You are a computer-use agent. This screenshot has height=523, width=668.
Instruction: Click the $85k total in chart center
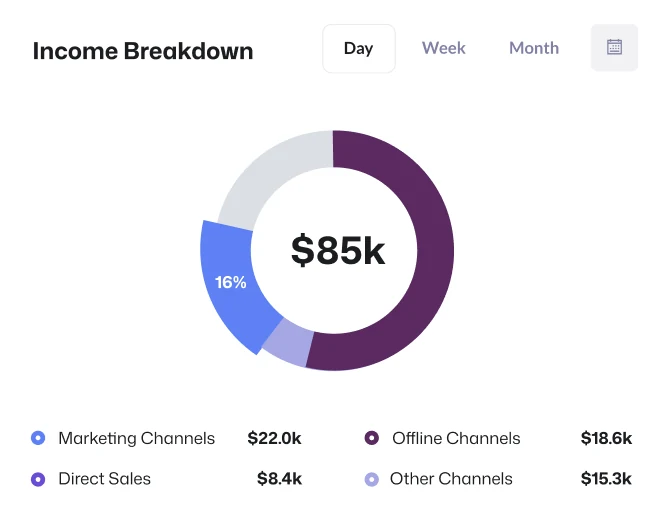(338, 250)
